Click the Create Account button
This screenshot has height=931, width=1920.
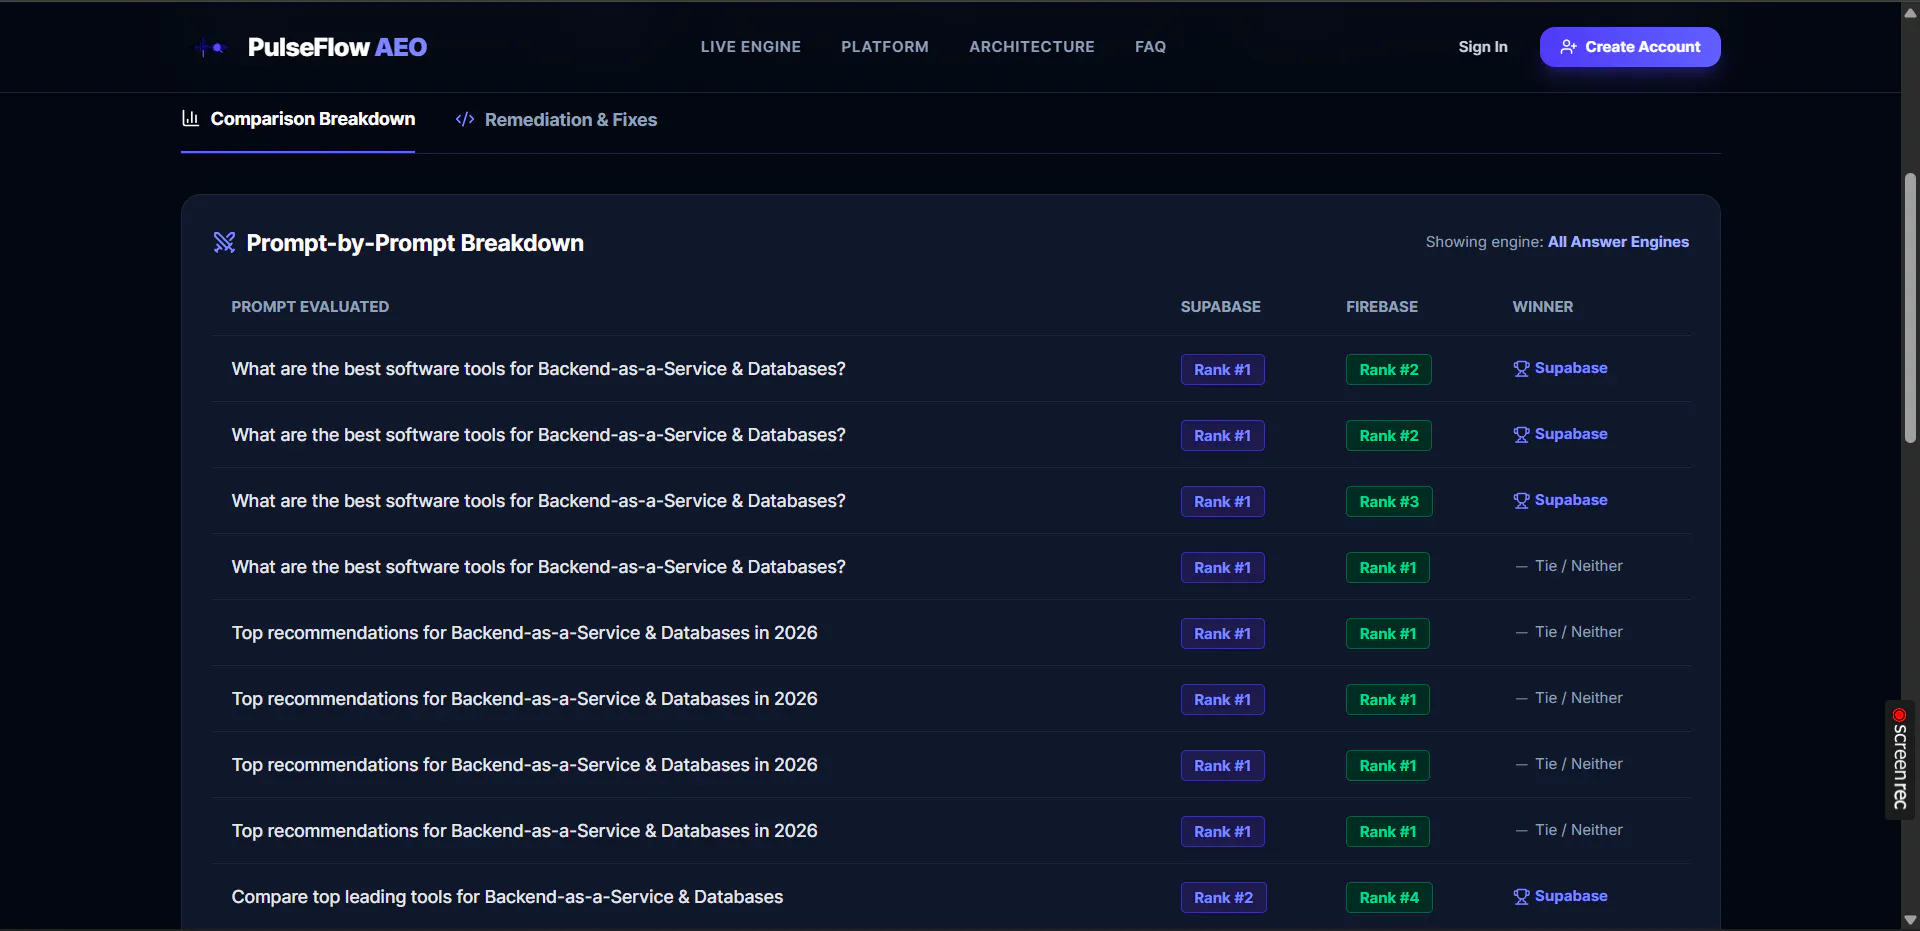click(x=1630, y=47)
